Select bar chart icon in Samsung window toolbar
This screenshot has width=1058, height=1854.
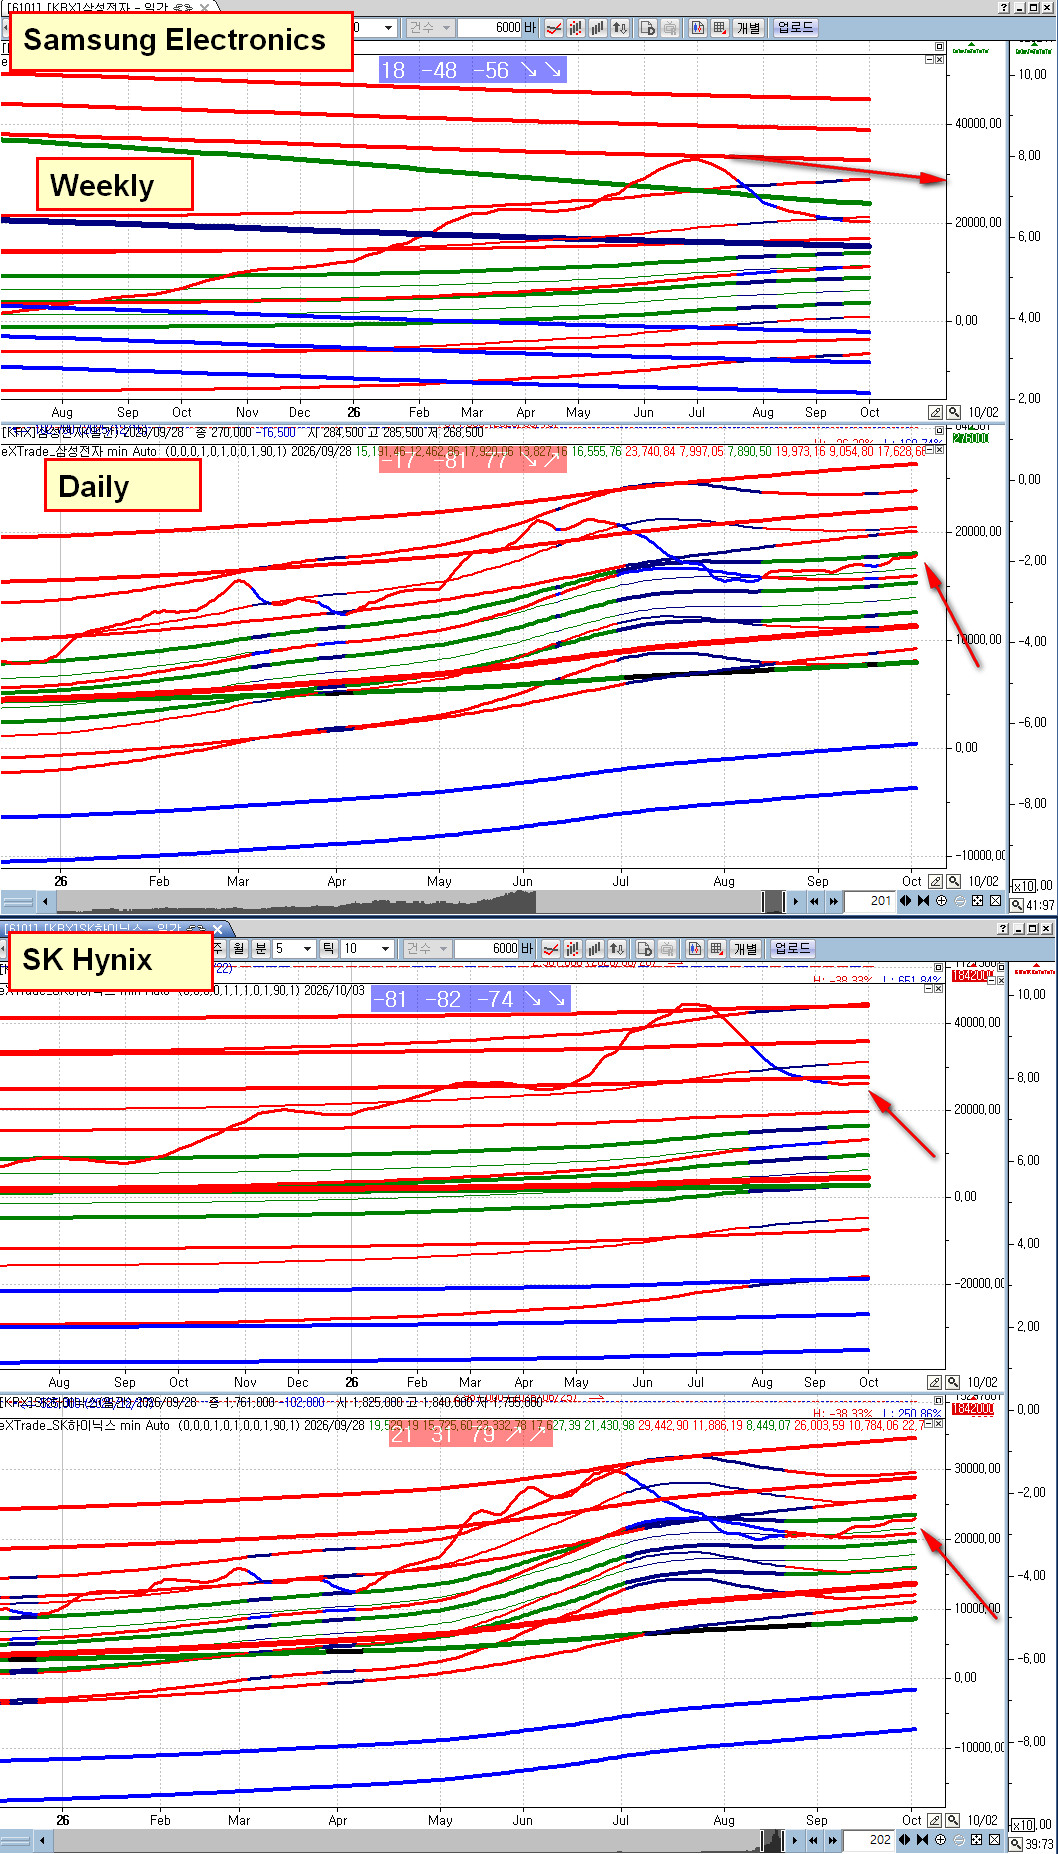[598, 28]
